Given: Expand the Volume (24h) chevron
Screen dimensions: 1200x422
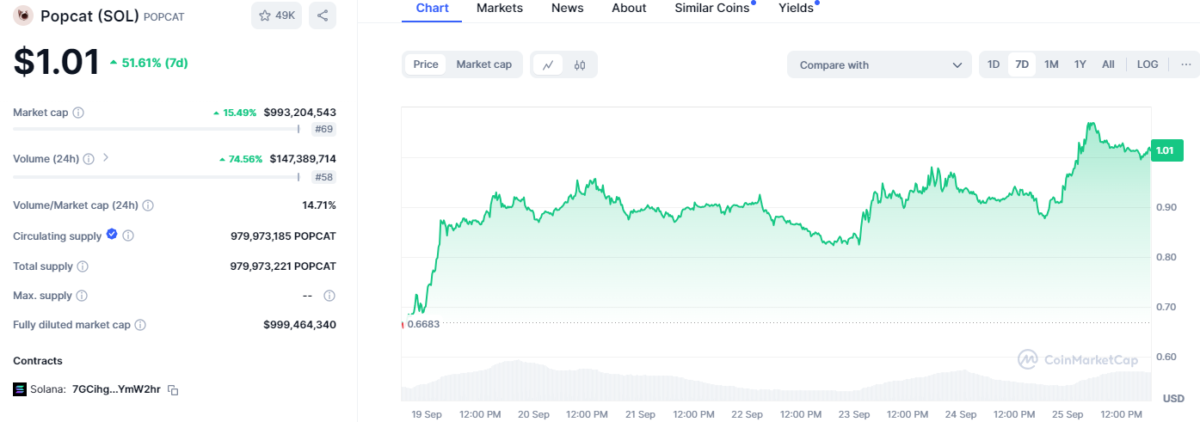Looking at the screenshot, I should pyautogui.click(x=106, y=158).
